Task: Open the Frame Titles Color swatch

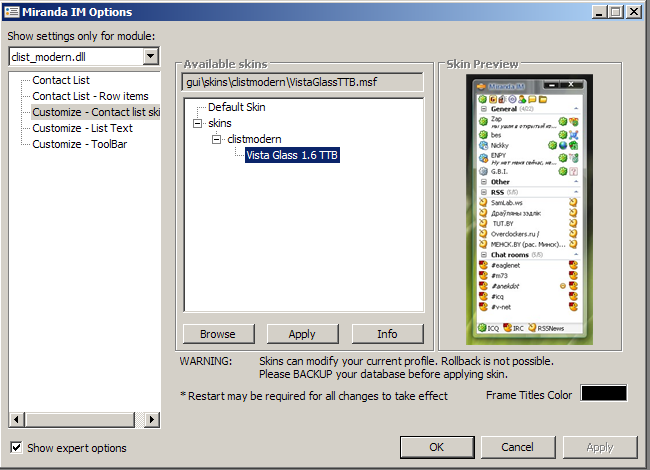Action: tap(604, 393)
